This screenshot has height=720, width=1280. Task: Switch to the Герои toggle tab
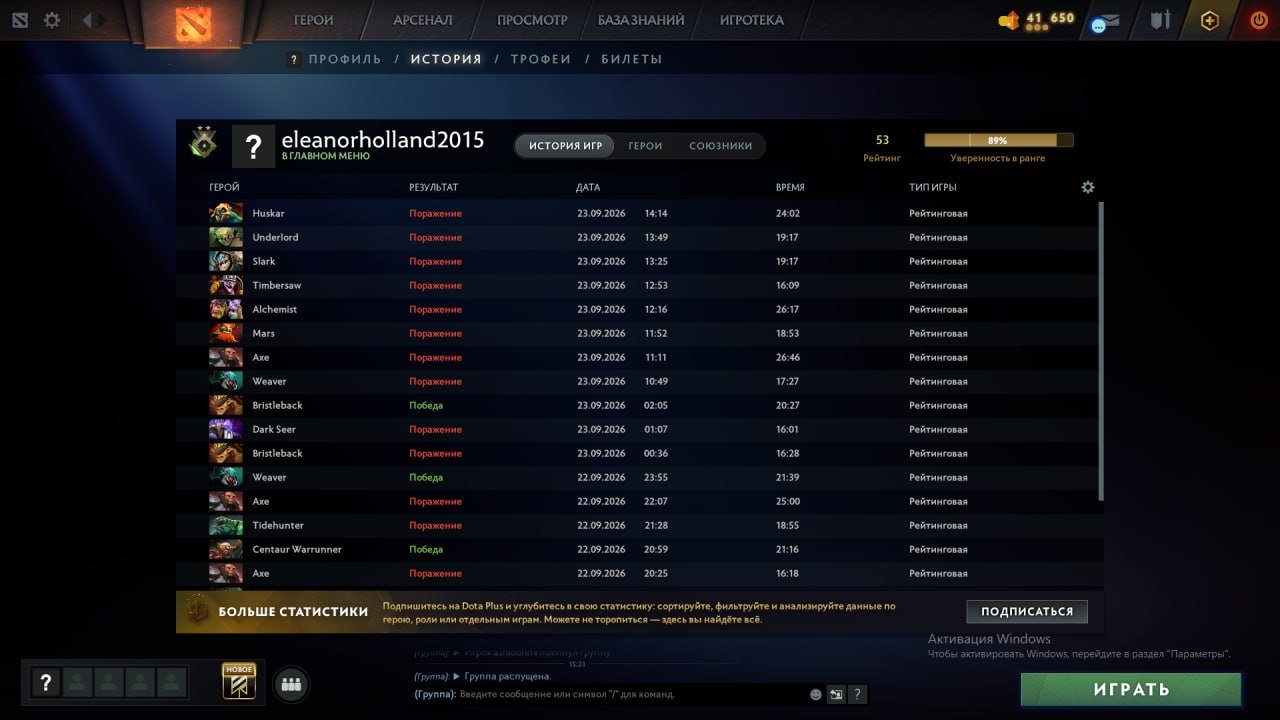point(645,146)
